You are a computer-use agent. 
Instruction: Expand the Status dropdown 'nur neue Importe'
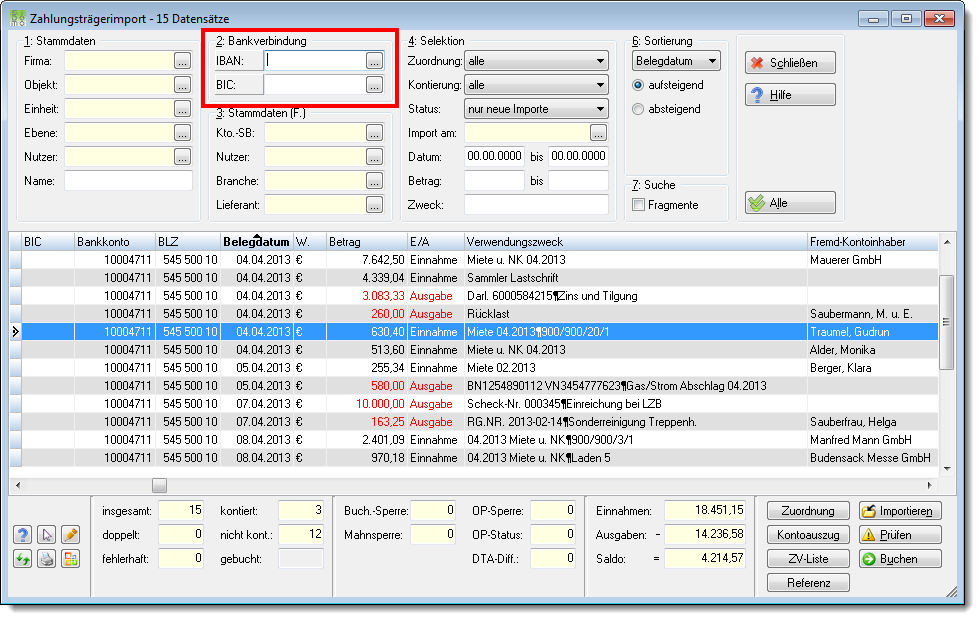point(536,109)
